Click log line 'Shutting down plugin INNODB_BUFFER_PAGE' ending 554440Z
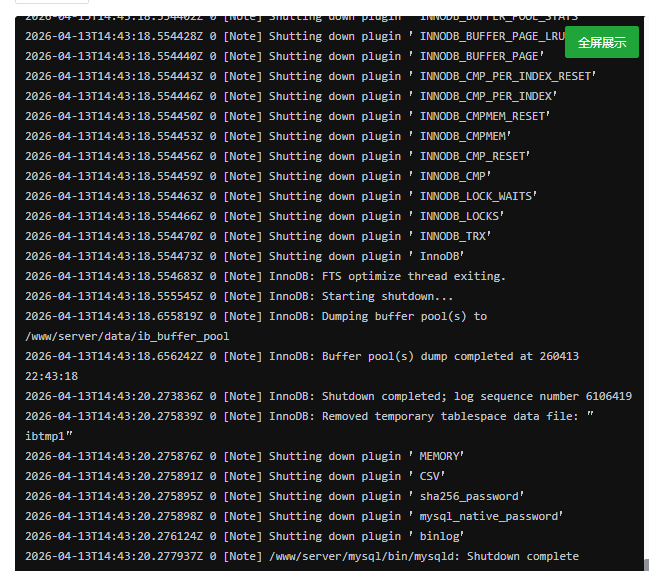649x571 pixels. click(284, 56)
